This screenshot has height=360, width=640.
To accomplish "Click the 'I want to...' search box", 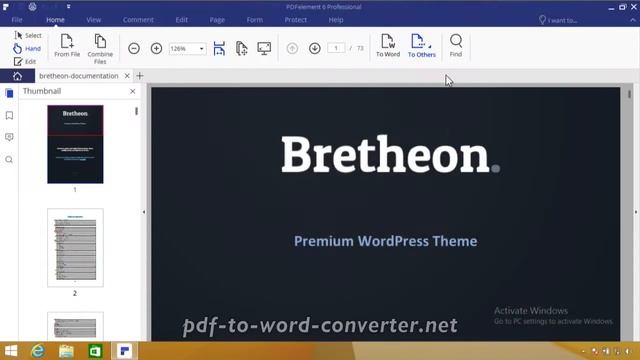I will tap(558, 20).
